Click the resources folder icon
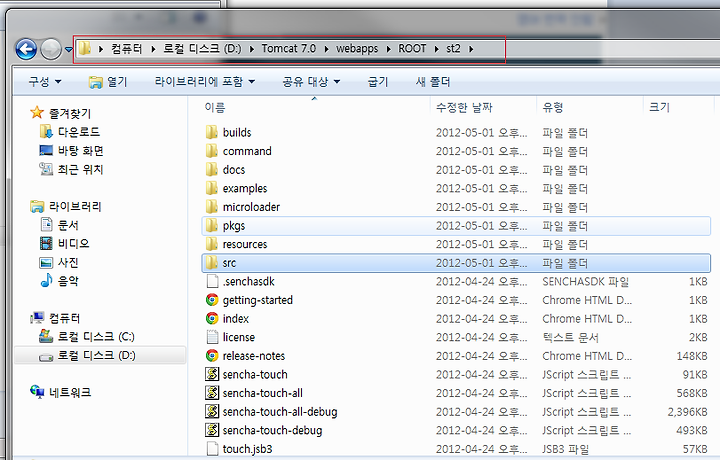 pos(211,244)
